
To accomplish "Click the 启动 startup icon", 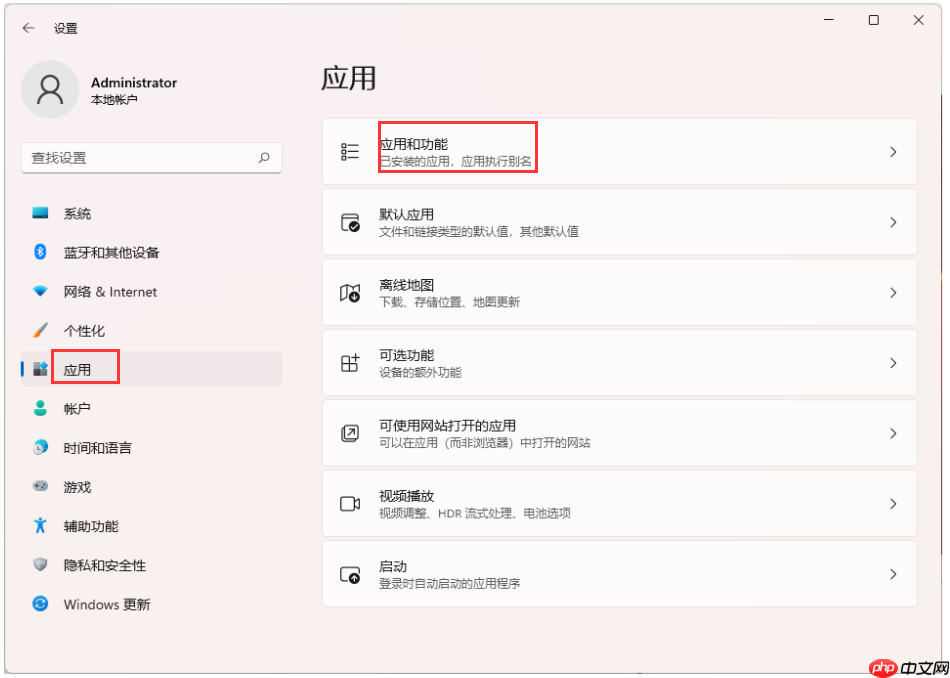I will click(349, 573).
